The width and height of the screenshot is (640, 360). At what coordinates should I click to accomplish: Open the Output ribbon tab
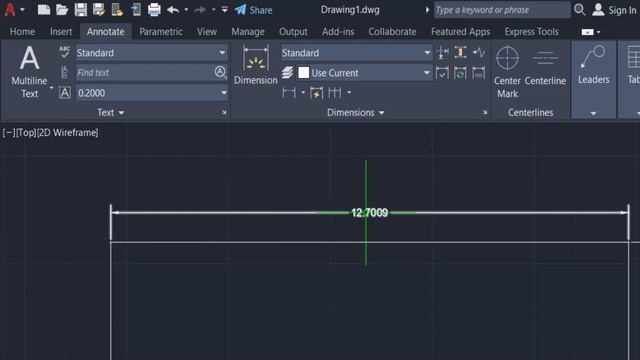point(293,31)
